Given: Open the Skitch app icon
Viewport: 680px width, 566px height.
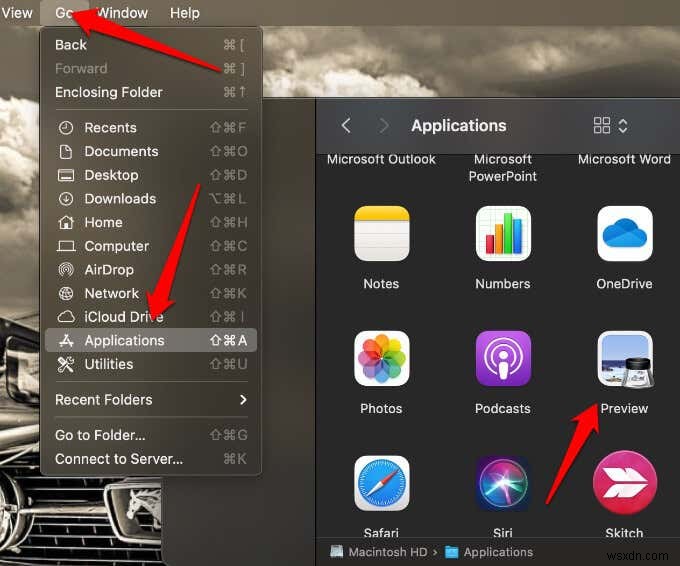Looking at the screenshot, I should pos(624,483).
